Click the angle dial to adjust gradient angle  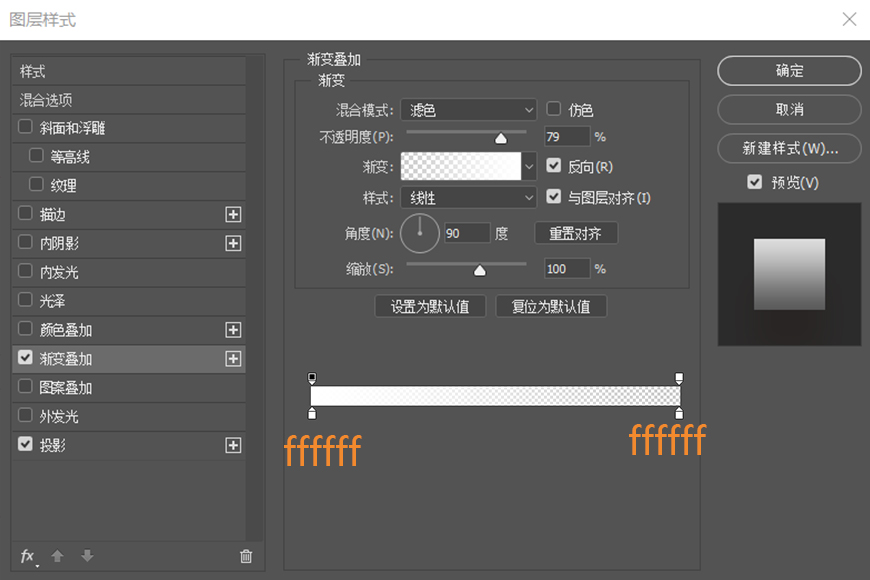419,232
